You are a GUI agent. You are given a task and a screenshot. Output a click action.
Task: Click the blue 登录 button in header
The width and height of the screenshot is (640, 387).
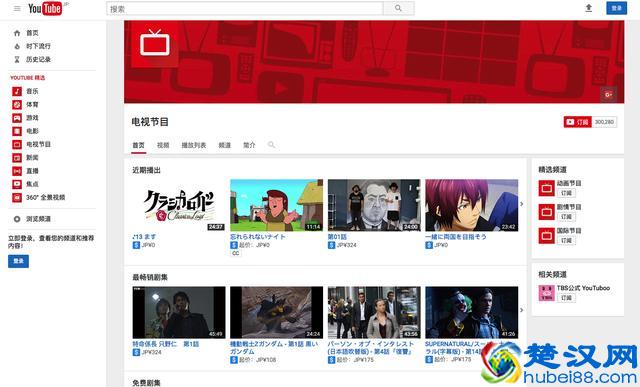tap(616, 8)
